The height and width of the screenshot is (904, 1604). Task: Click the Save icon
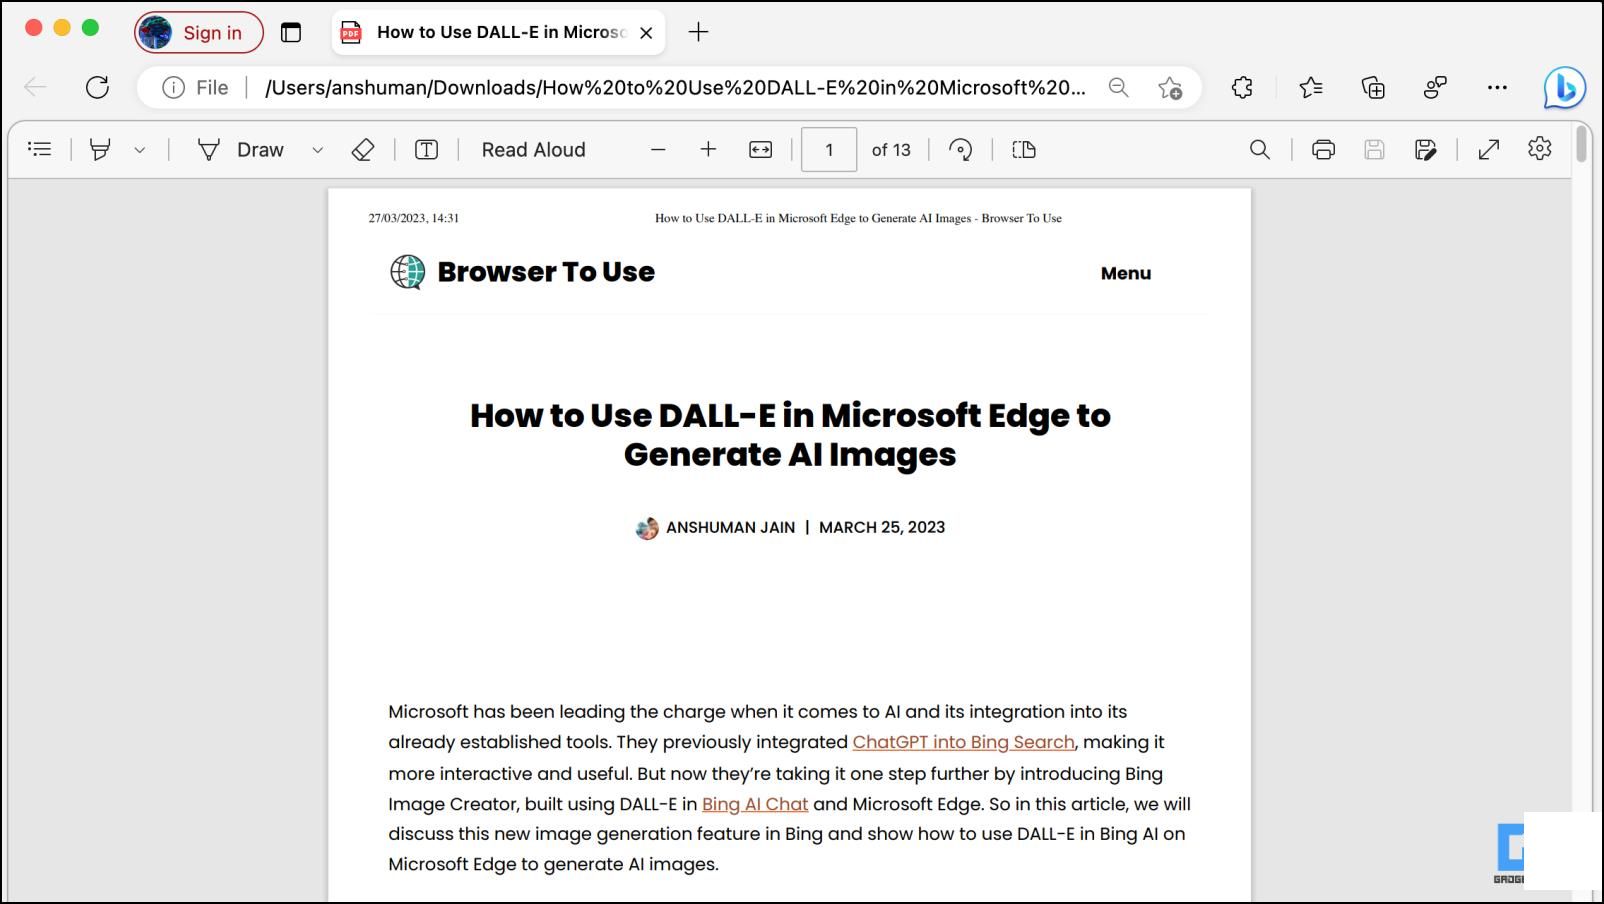[1375, 150]
